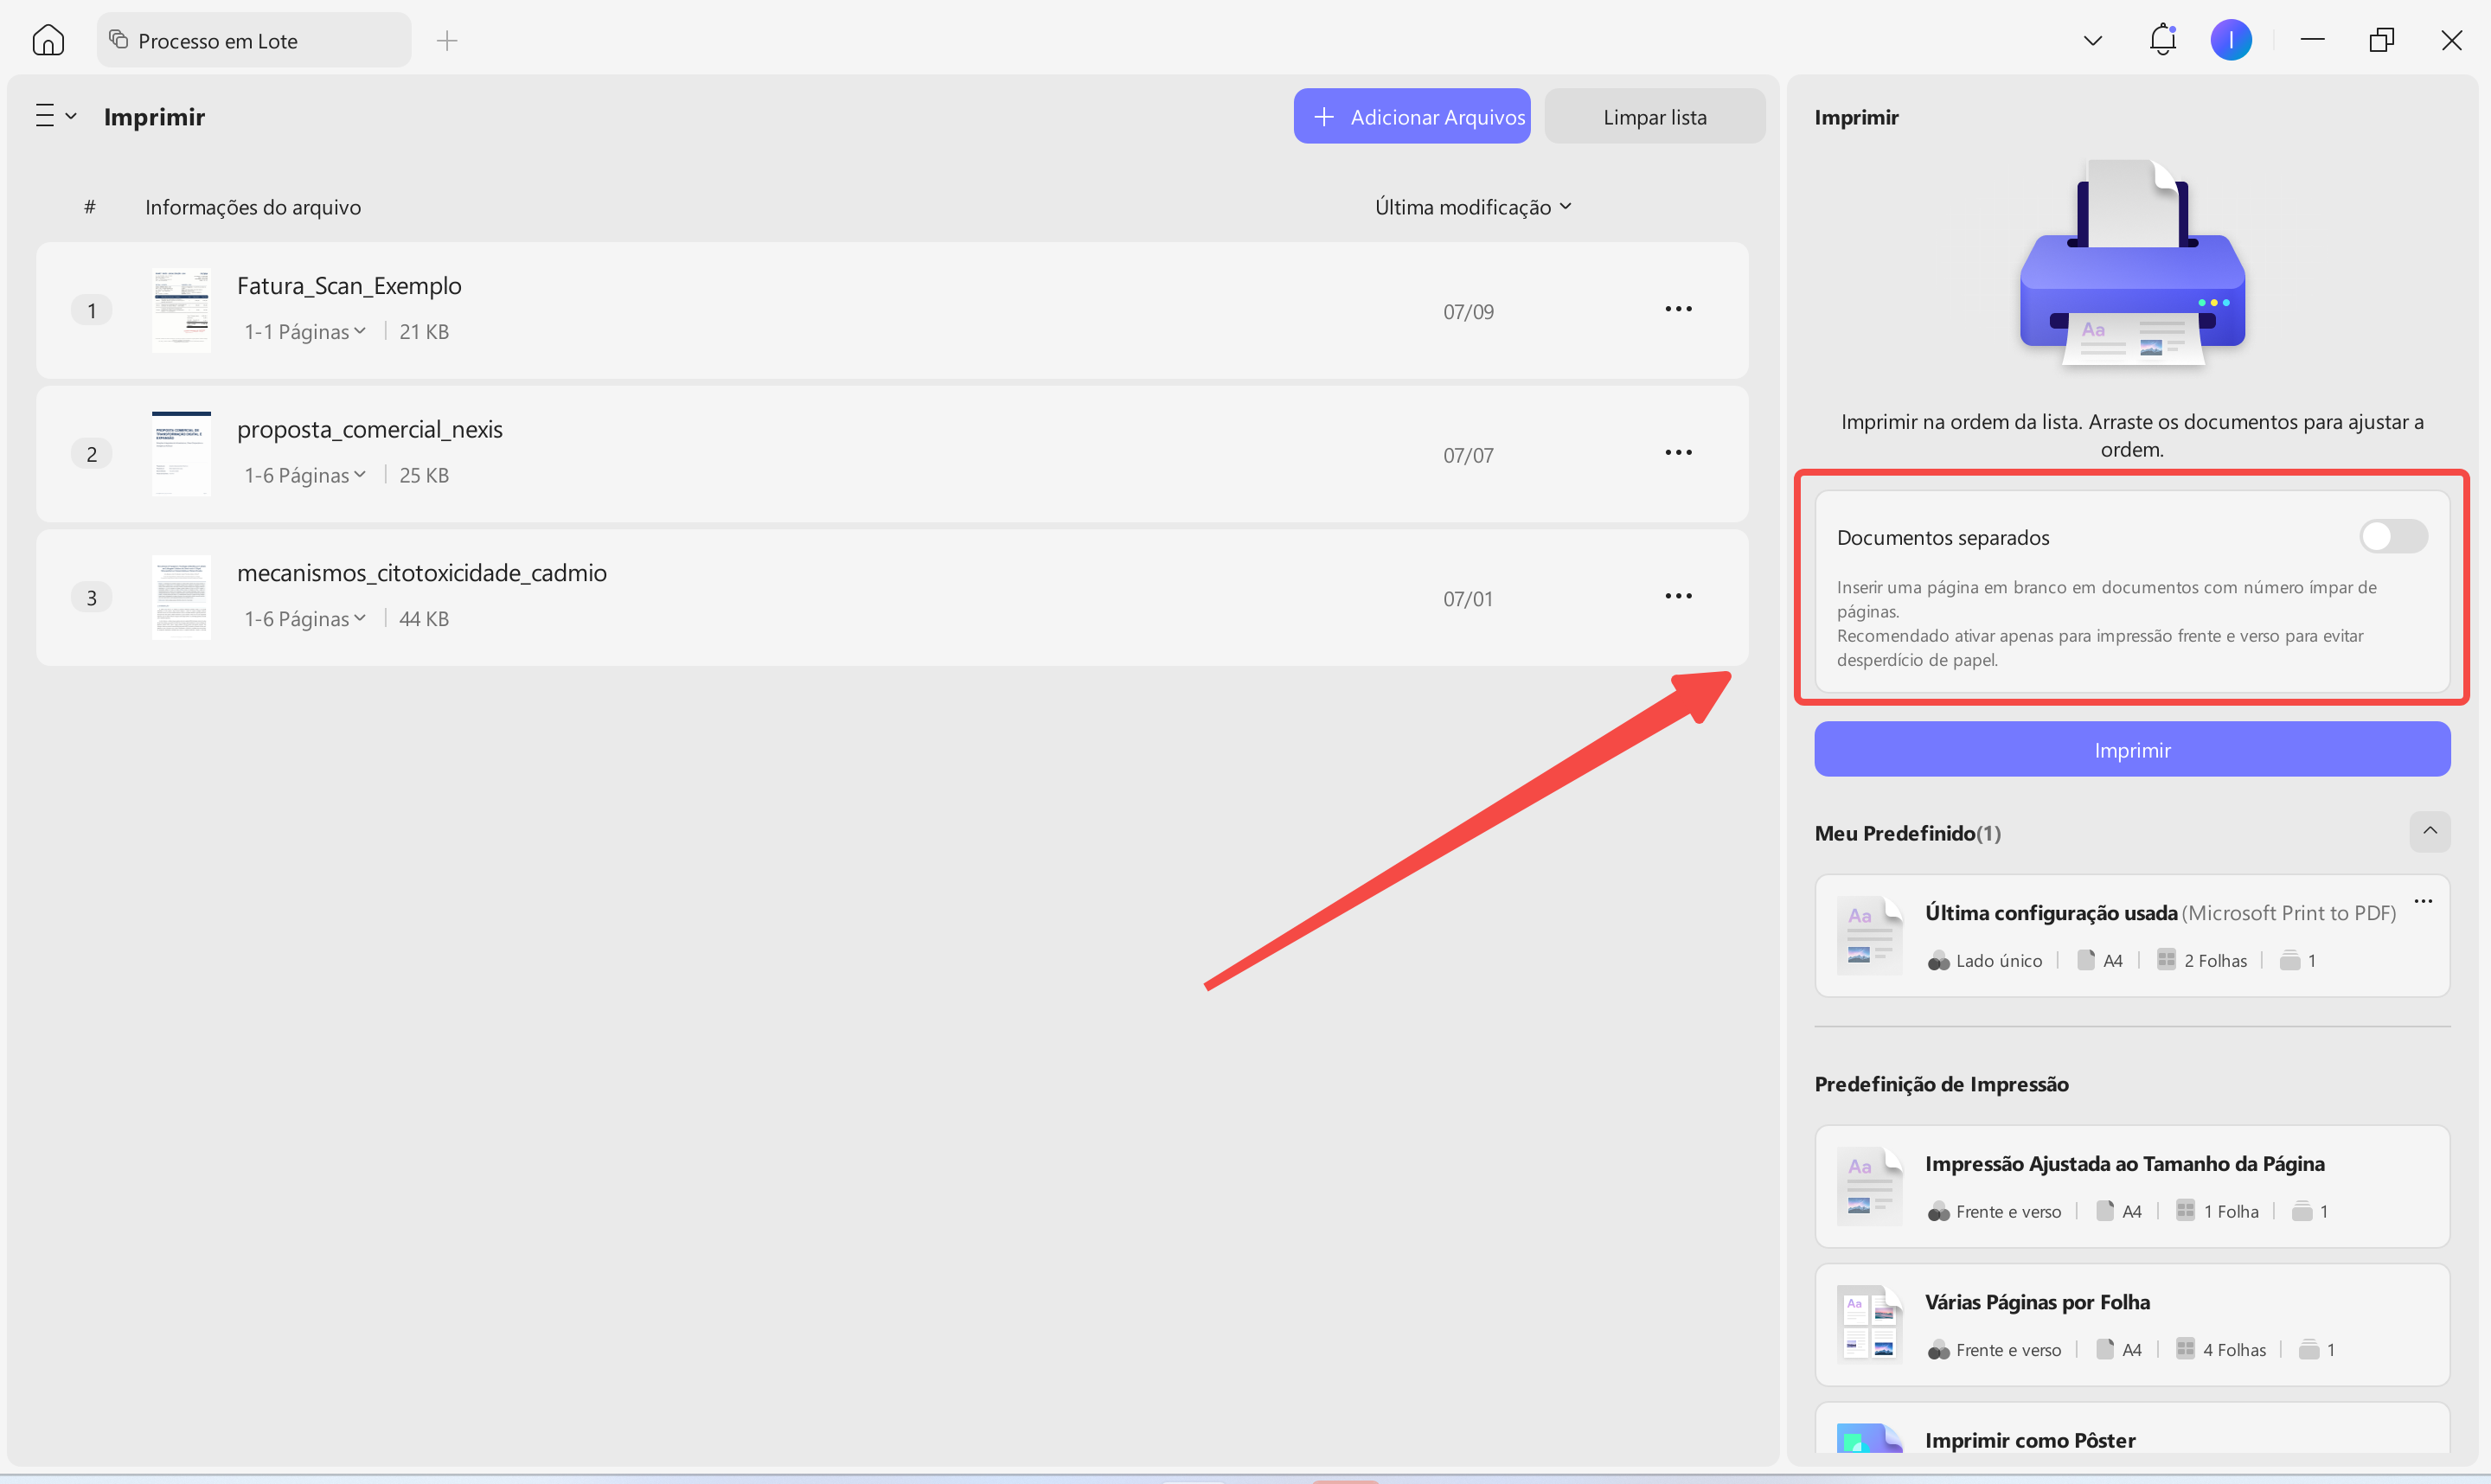Open more options for Fatura_Scan_Exemplo
The height and width of the screenshot is (1484, 2491).
pos(1678,309)
